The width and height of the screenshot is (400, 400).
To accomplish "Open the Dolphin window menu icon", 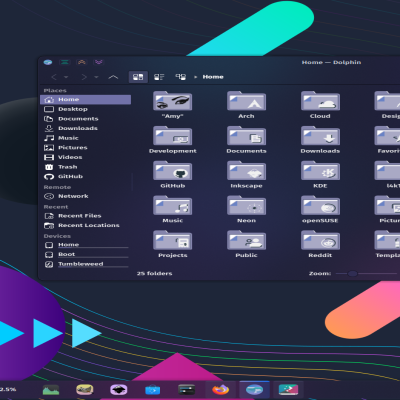I will tap(48, 62).
